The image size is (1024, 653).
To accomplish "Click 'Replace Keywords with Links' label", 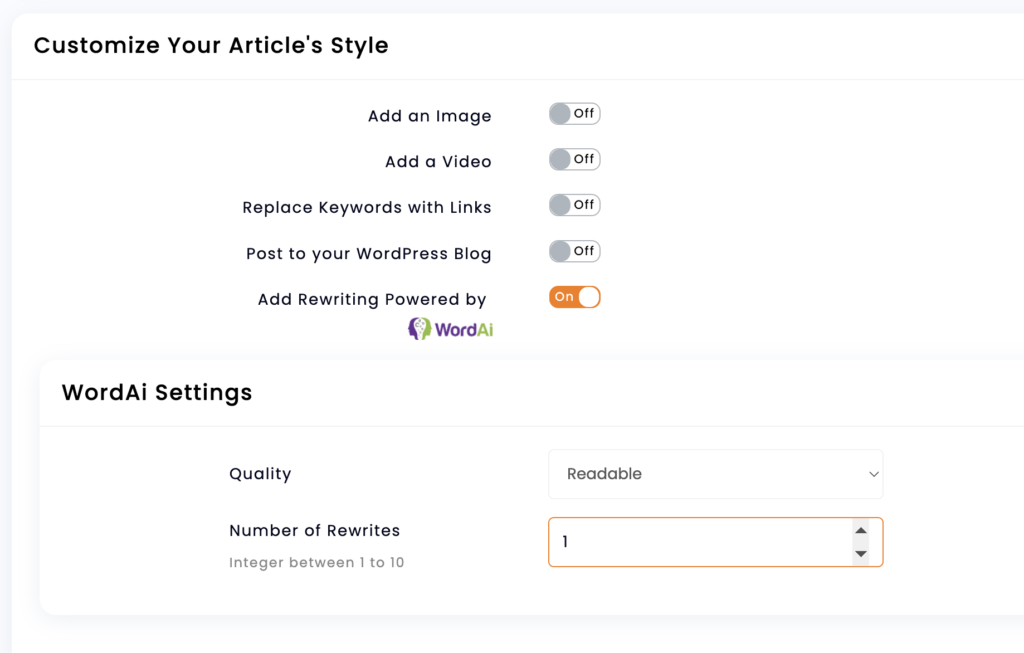I will (x=367, y=208).
